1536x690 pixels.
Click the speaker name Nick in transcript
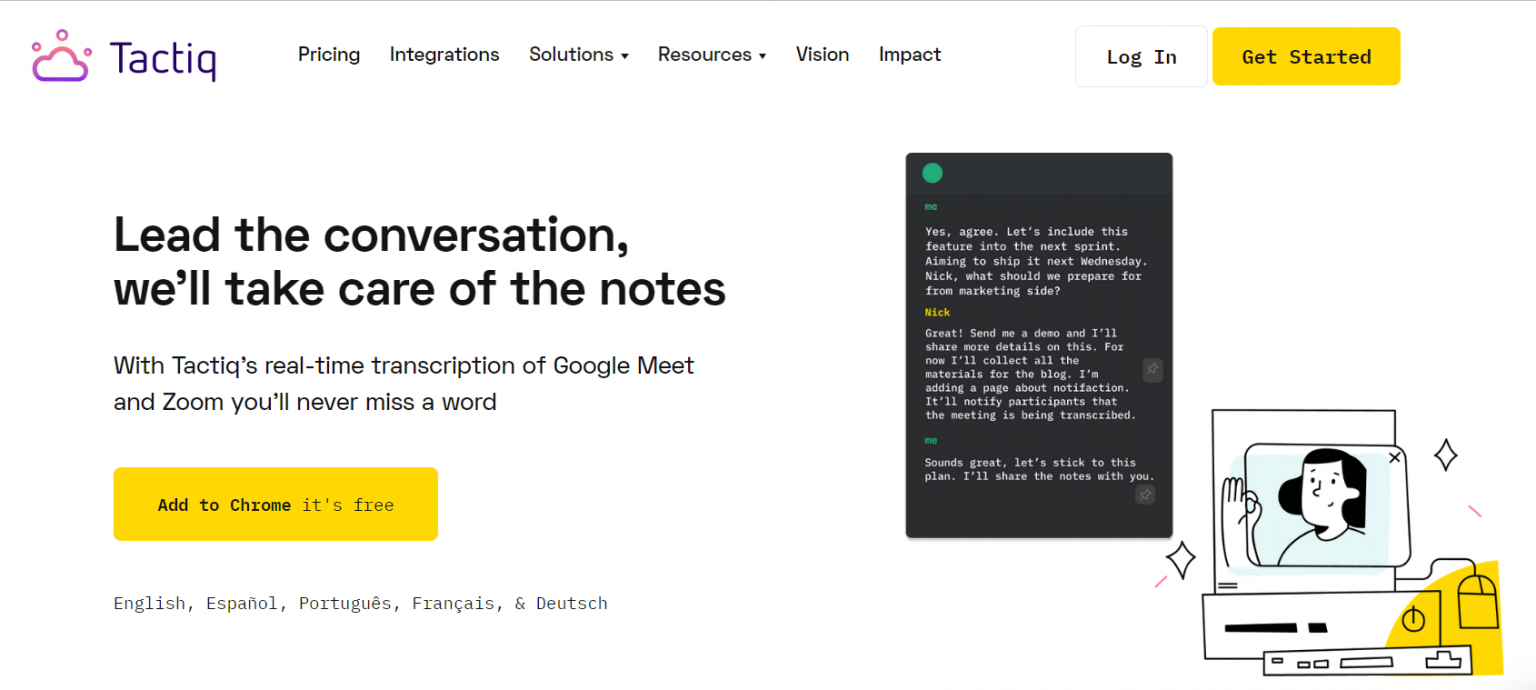pyautogui.click(x=937, y=312)
